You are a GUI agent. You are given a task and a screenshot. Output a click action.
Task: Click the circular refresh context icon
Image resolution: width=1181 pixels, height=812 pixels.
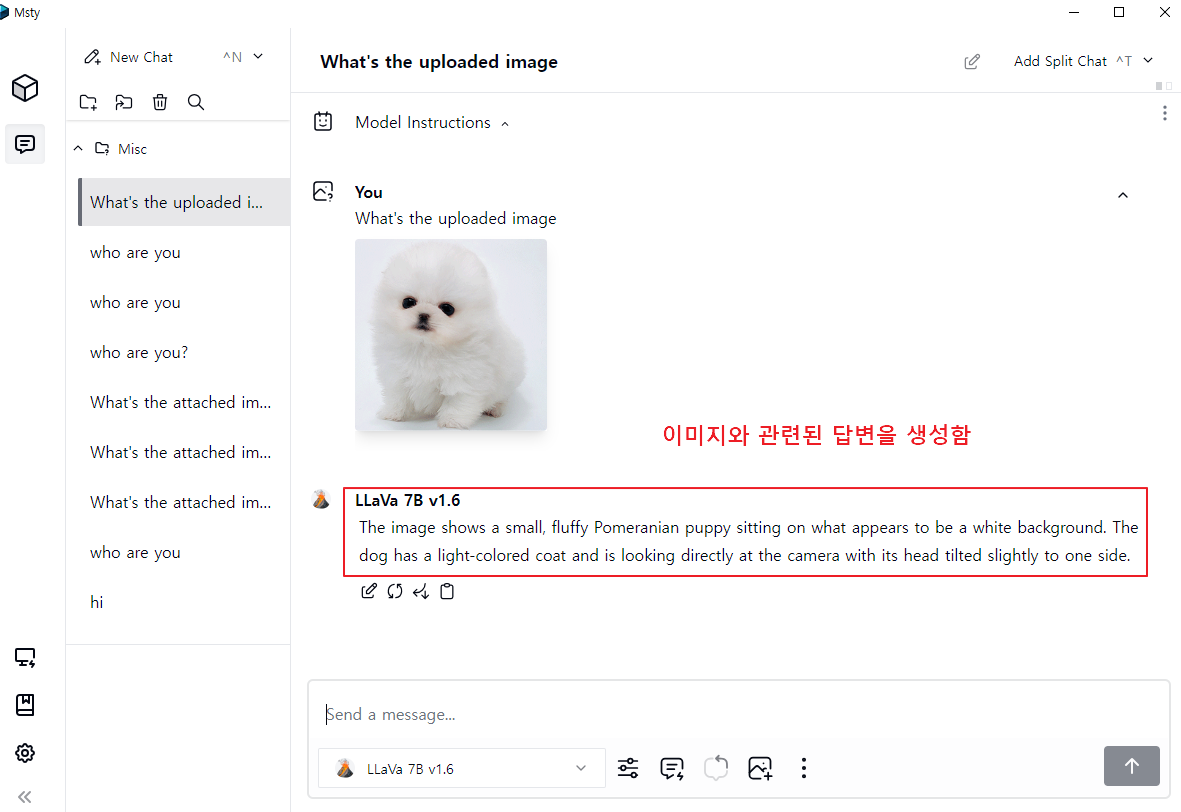pyautogui.click(x=716, y=768)
